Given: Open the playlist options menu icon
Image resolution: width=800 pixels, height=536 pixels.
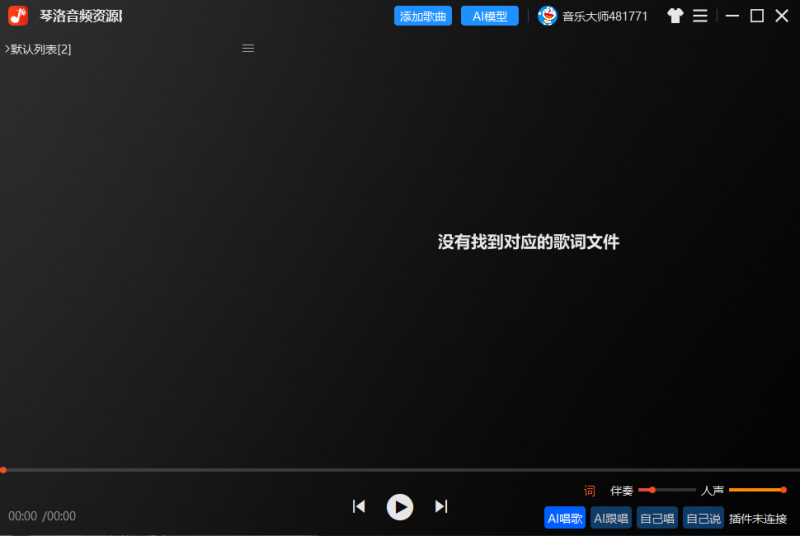Looking at the screenshot, I should tap(248, 48).
